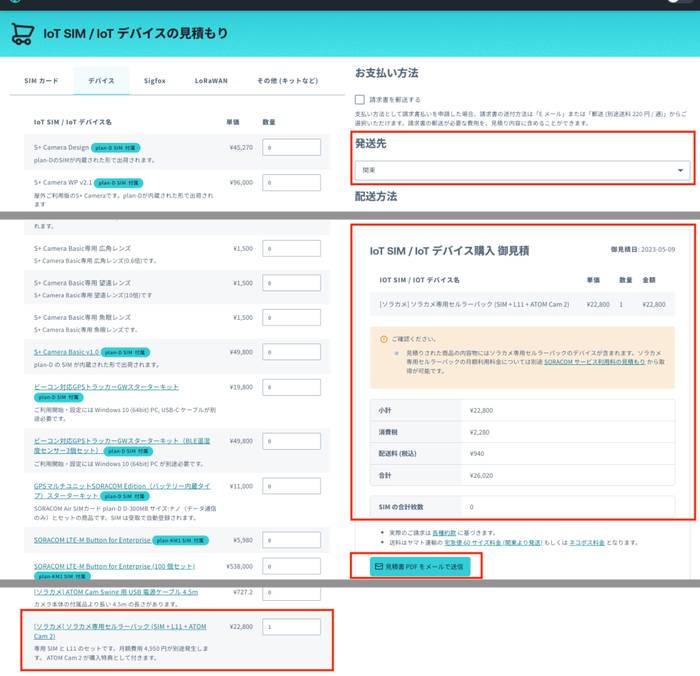Click quantity field for 魚眼レンズ row

(x=292, y=317)
